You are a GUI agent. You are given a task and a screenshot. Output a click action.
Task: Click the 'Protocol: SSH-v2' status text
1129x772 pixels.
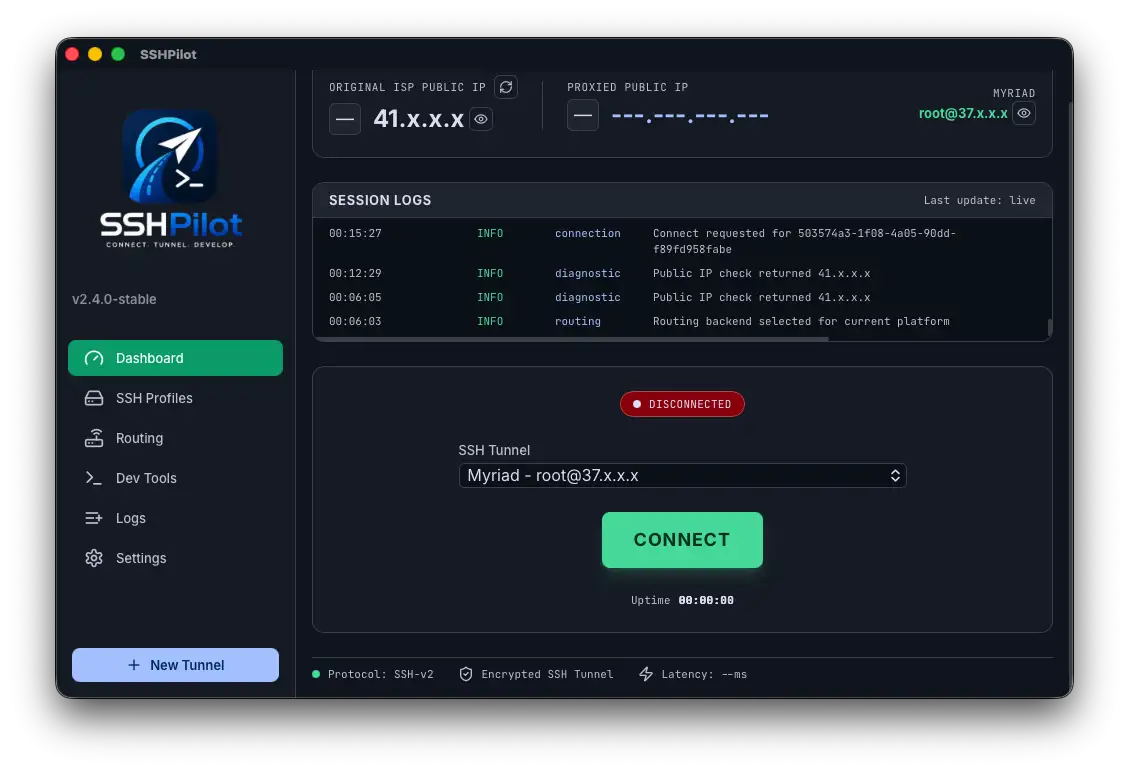tap(380, 674)
